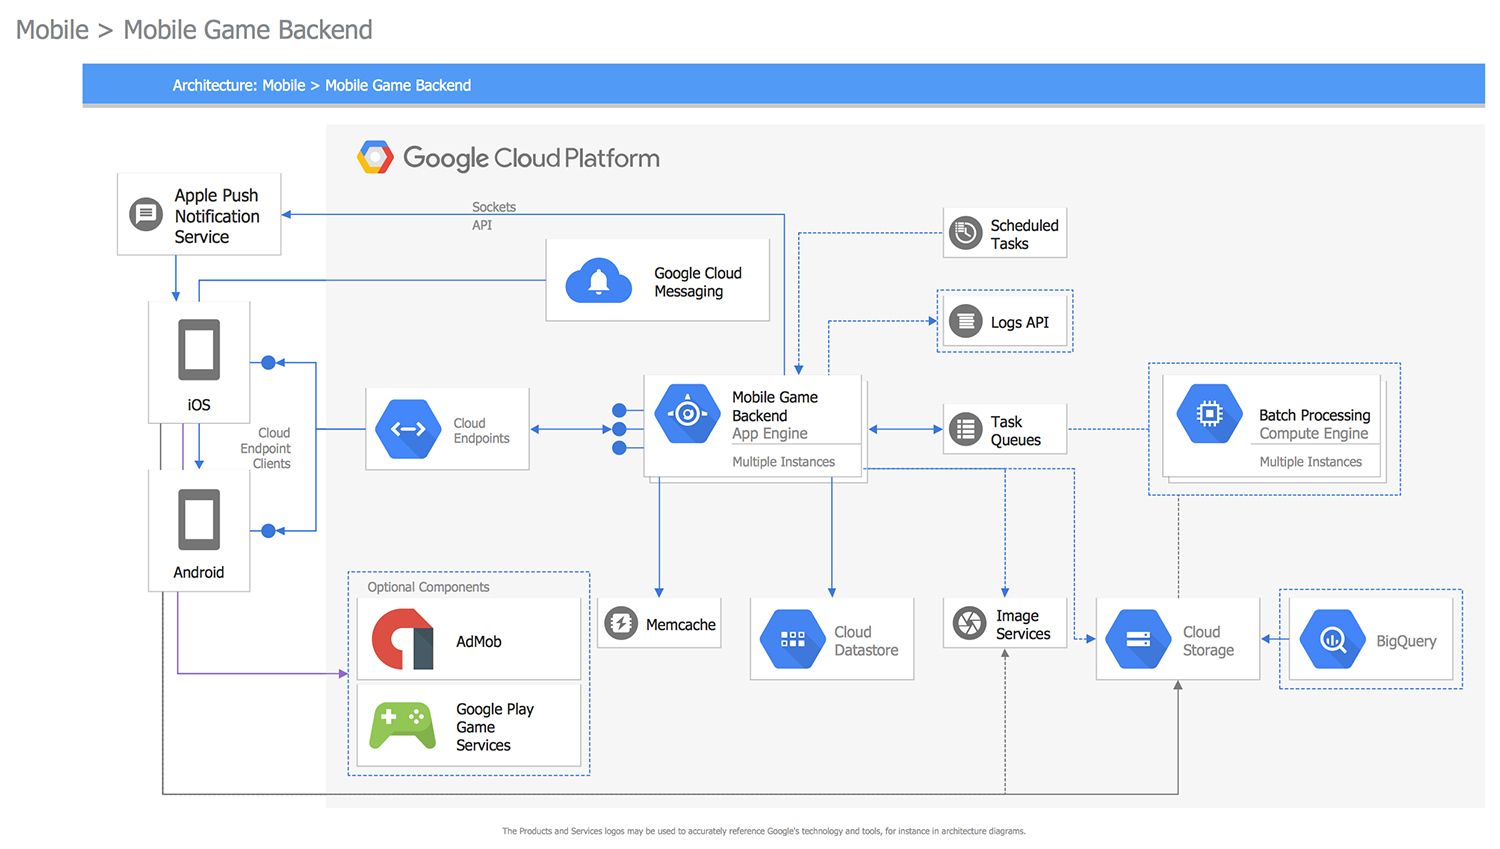Click the Google Cloud Platform hexagon logo
This screenshot has height=849, width=1500.
375,157
